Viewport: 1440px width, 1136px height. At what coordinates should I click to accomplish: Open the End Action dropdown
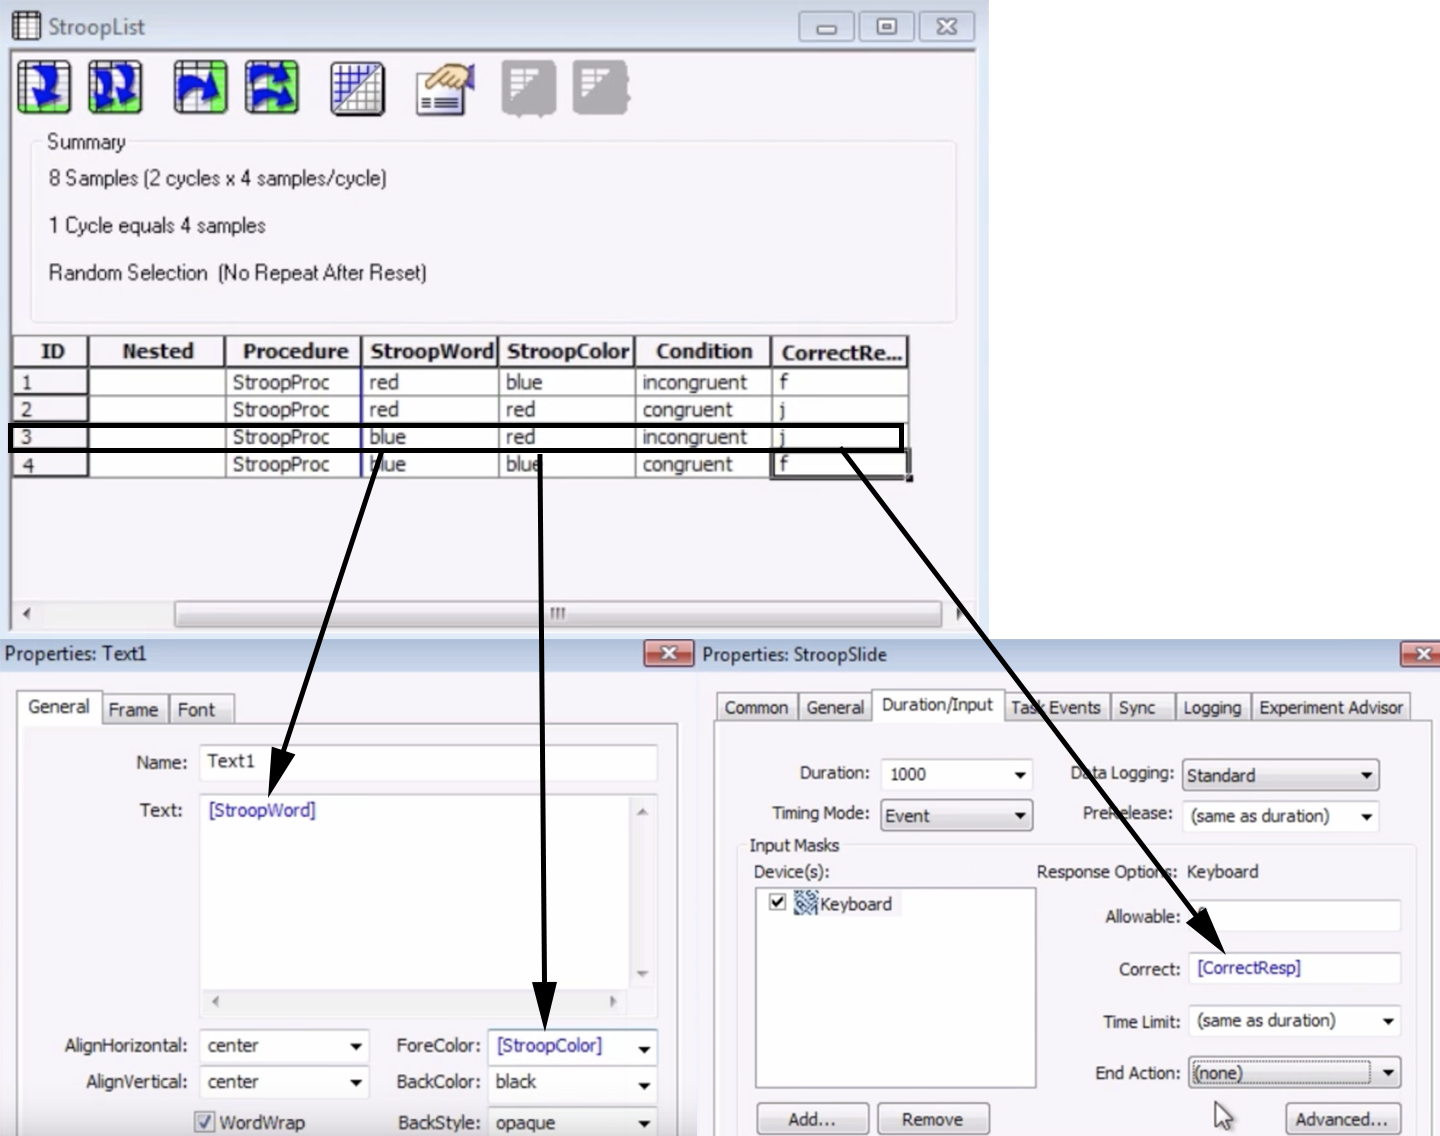tap(1388, 1074)
